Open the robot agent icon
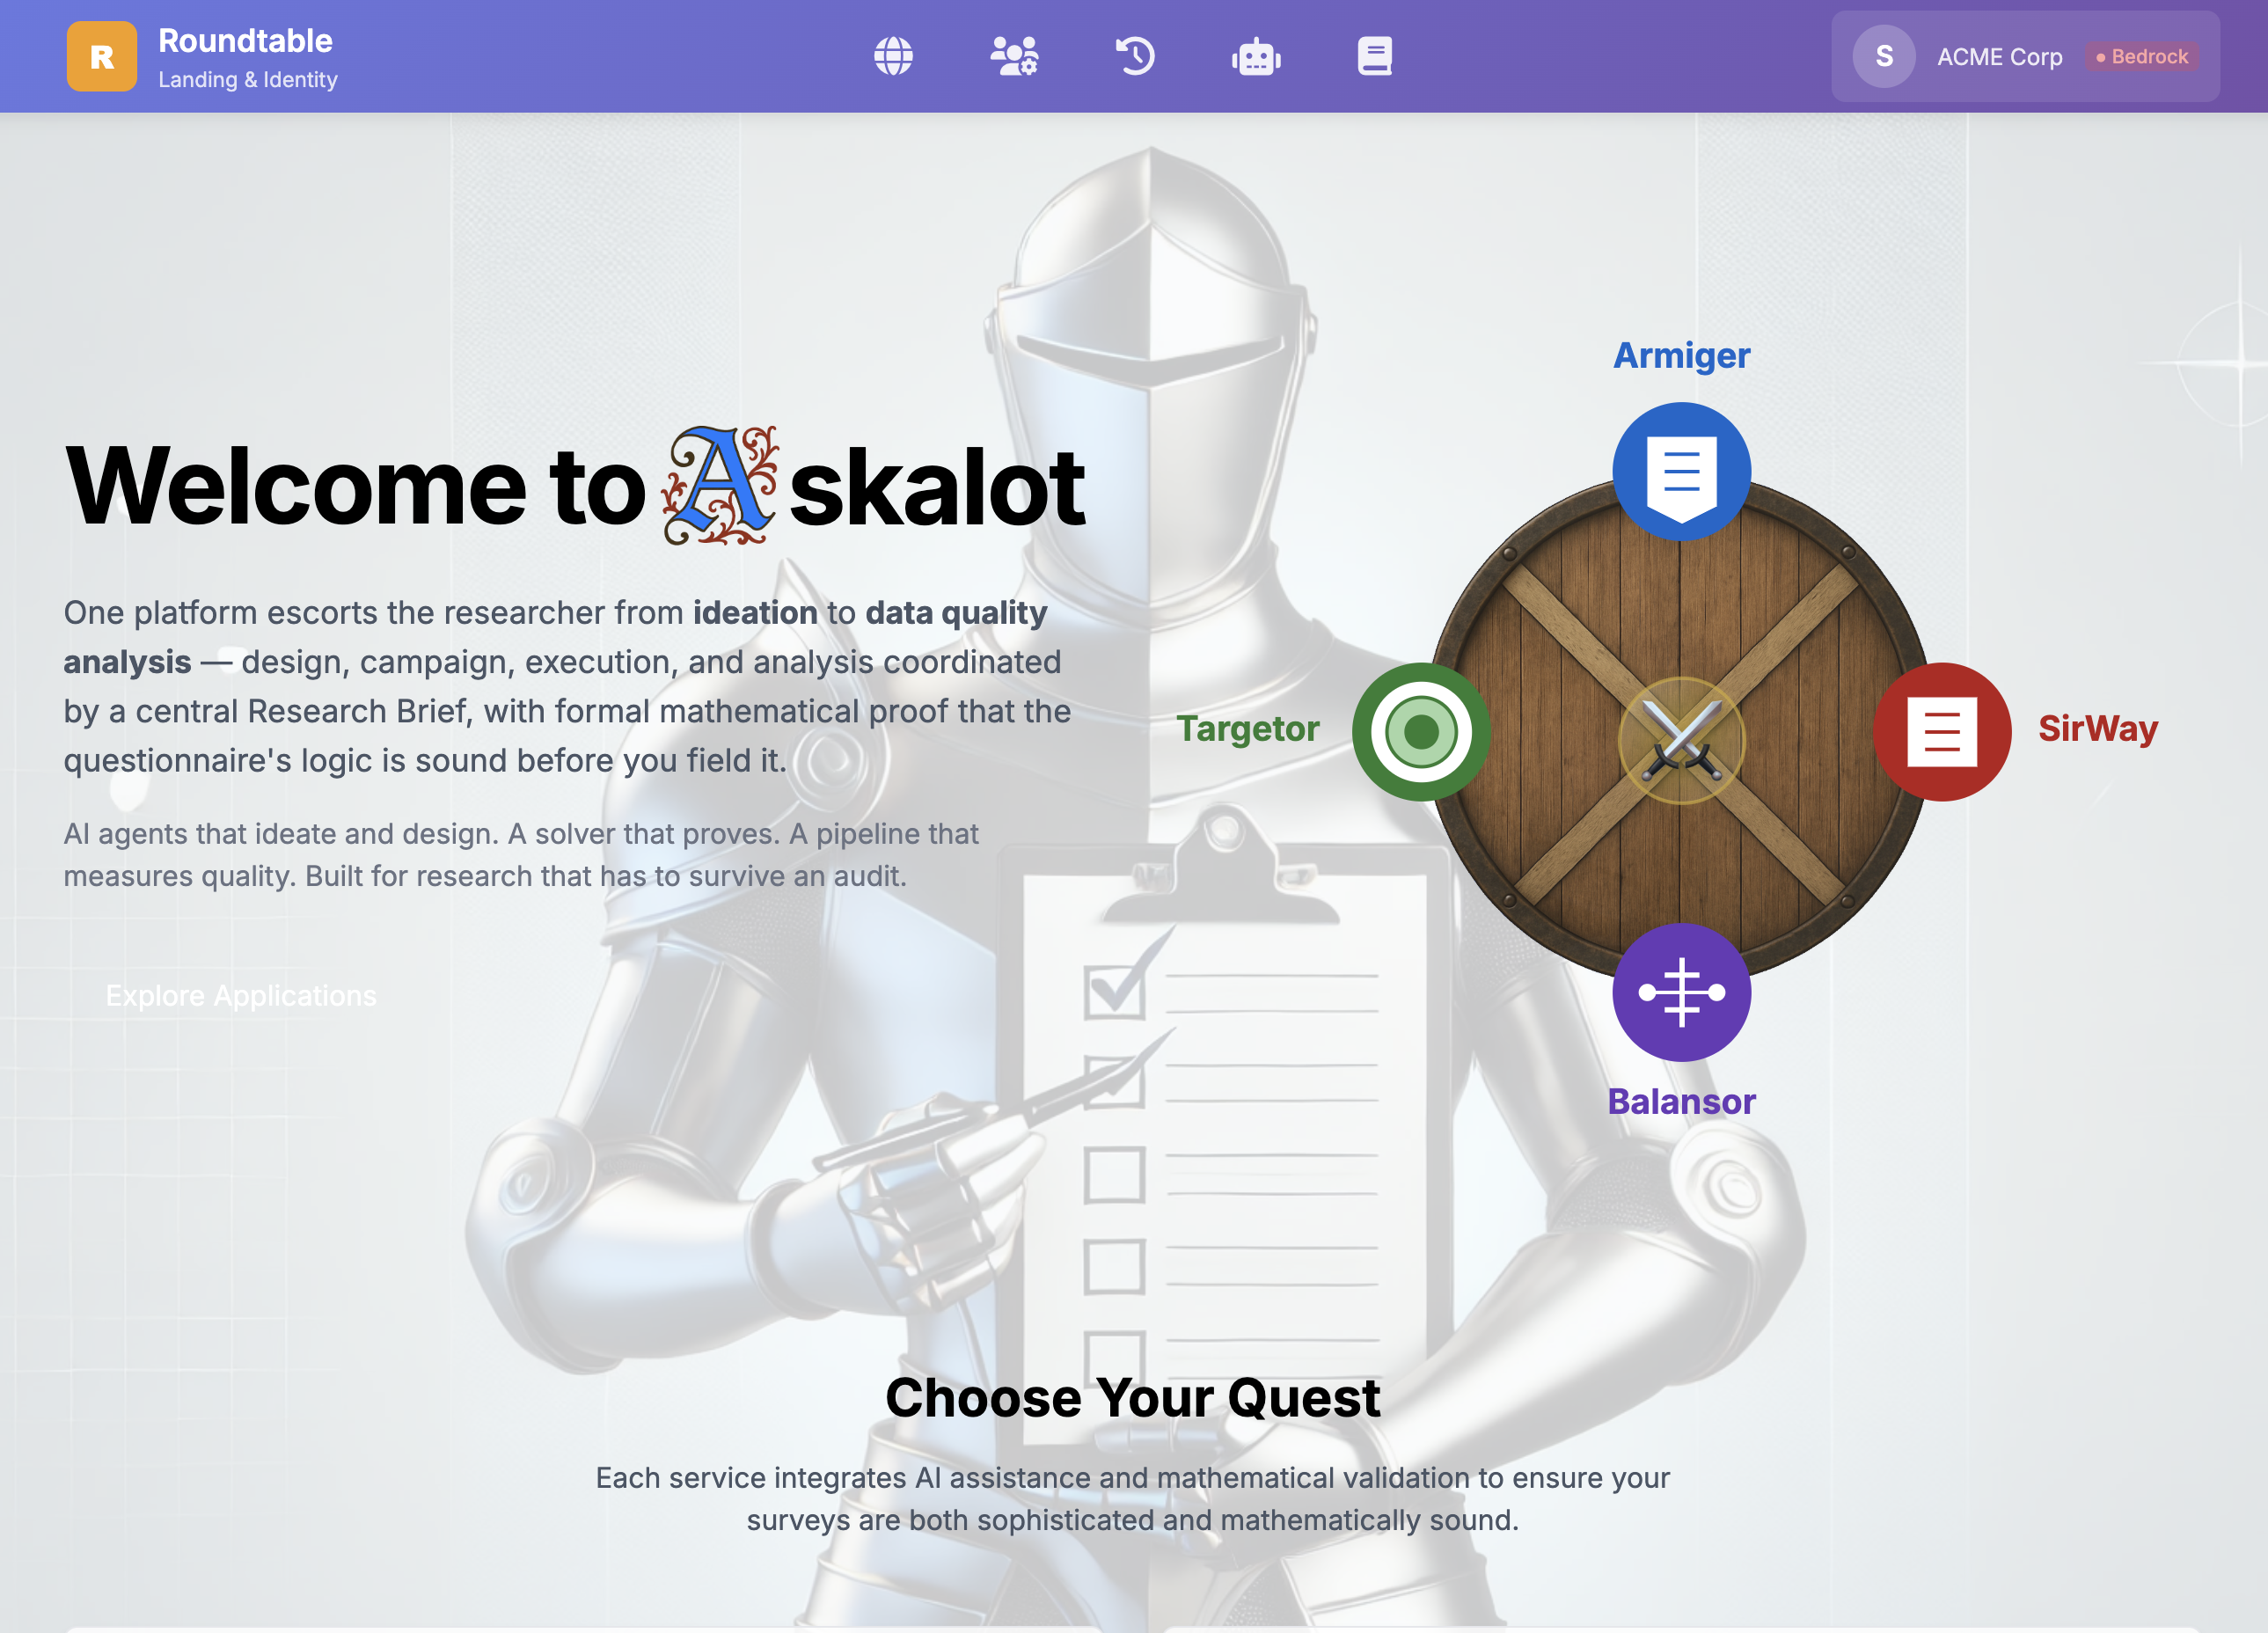The height and width of the screenshot is (1633, 2268). point(1256,56)
